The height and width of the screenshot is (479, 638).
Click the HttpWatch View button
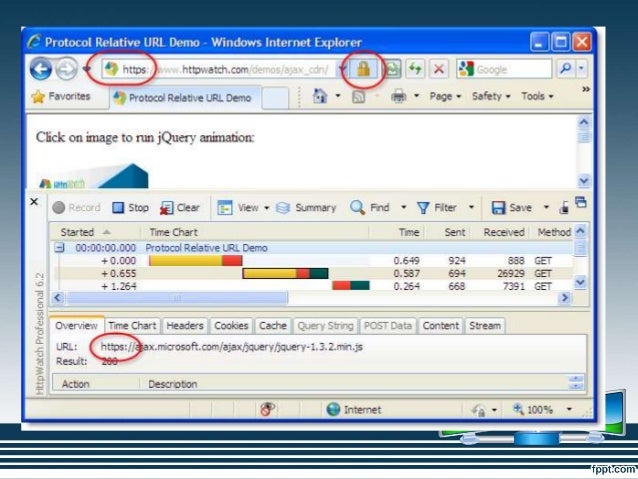(x=238, y=208)
